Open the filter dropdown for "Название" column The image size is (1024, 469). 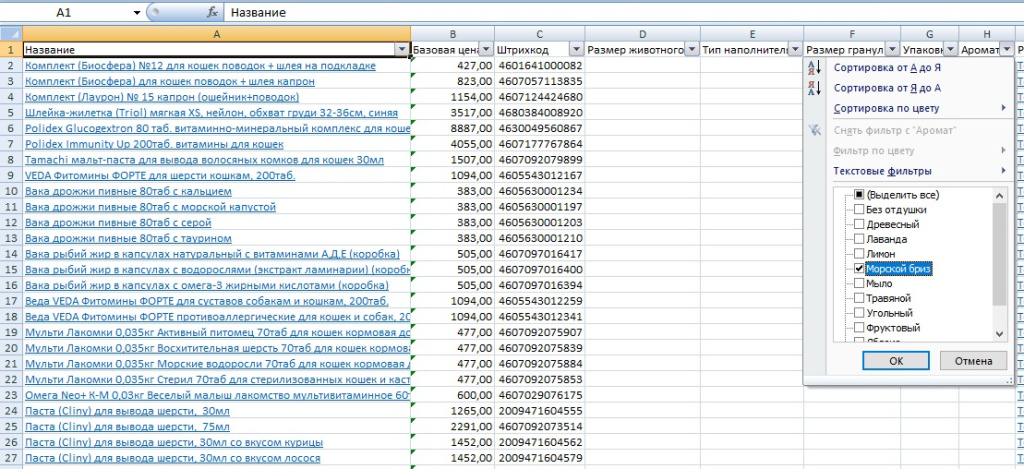tap(402, 50)
